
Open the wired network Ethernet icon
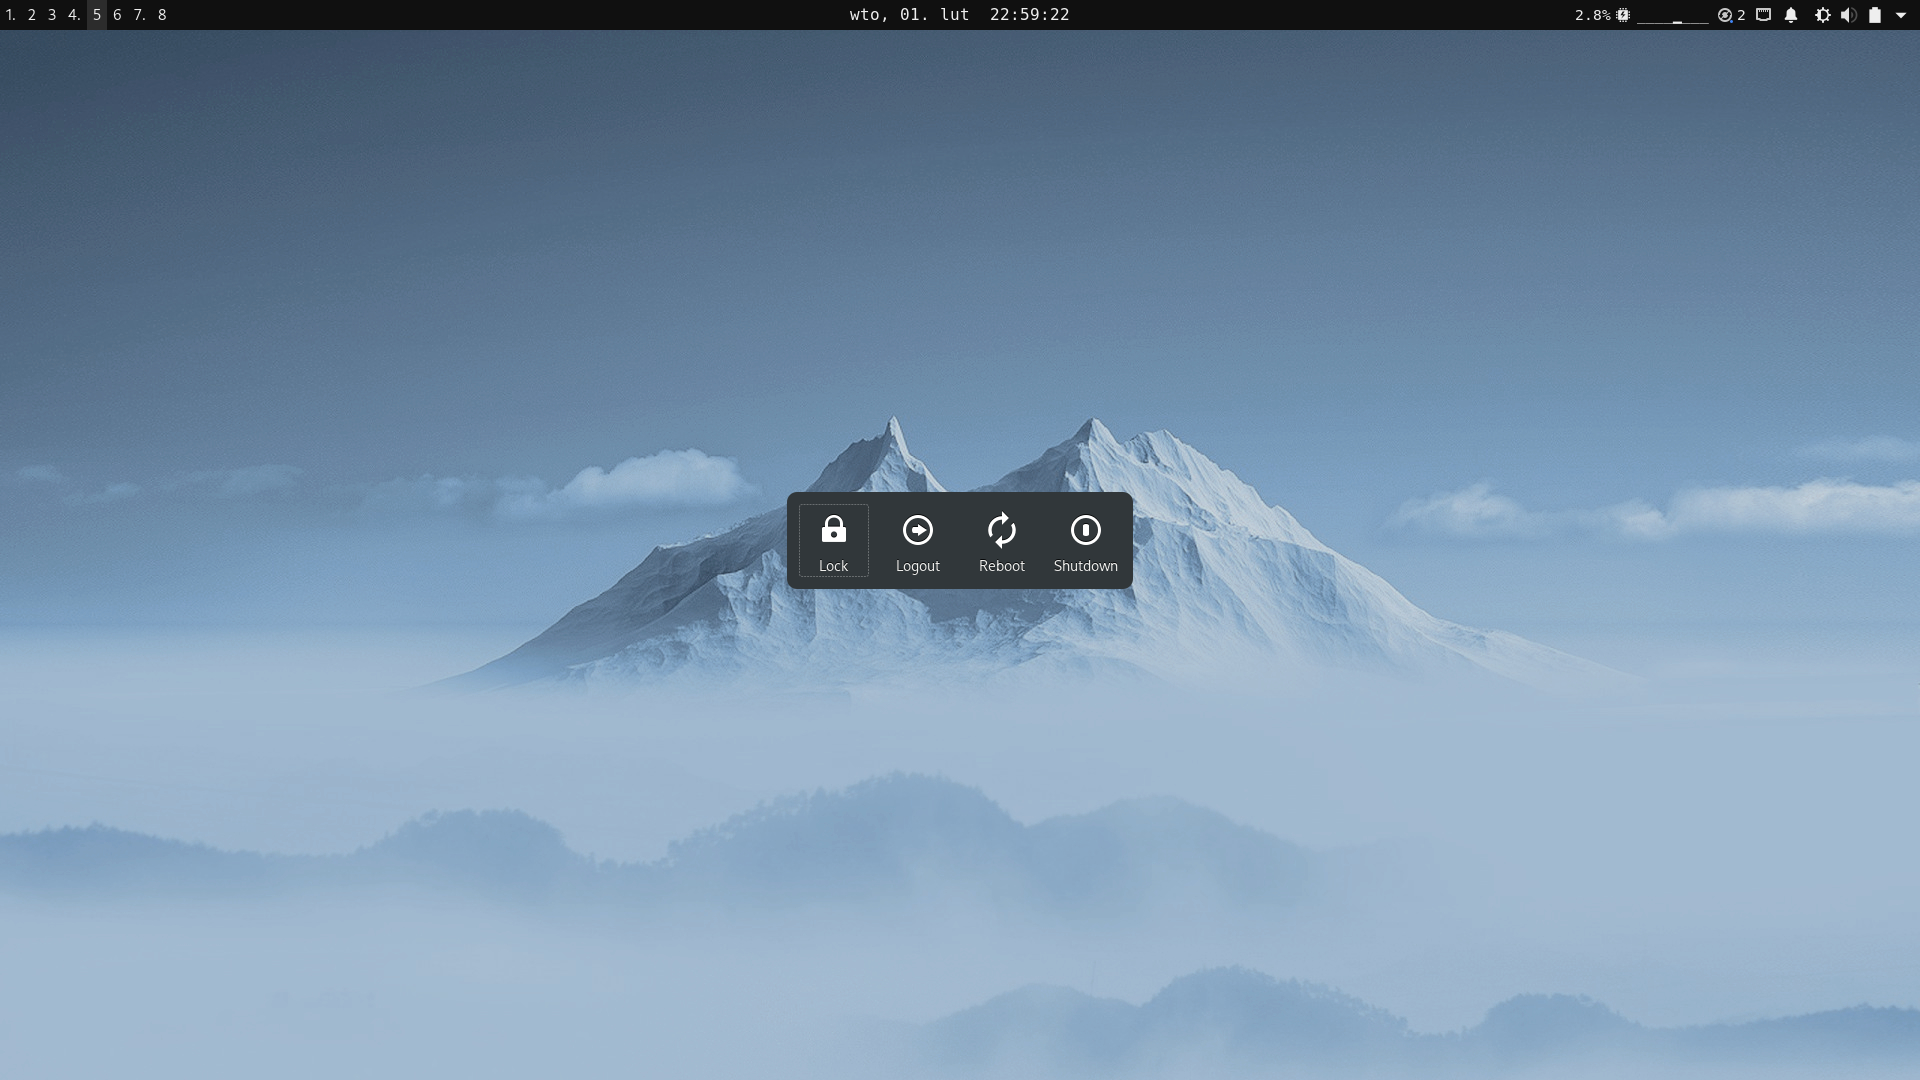click(x=1764, y=15)
